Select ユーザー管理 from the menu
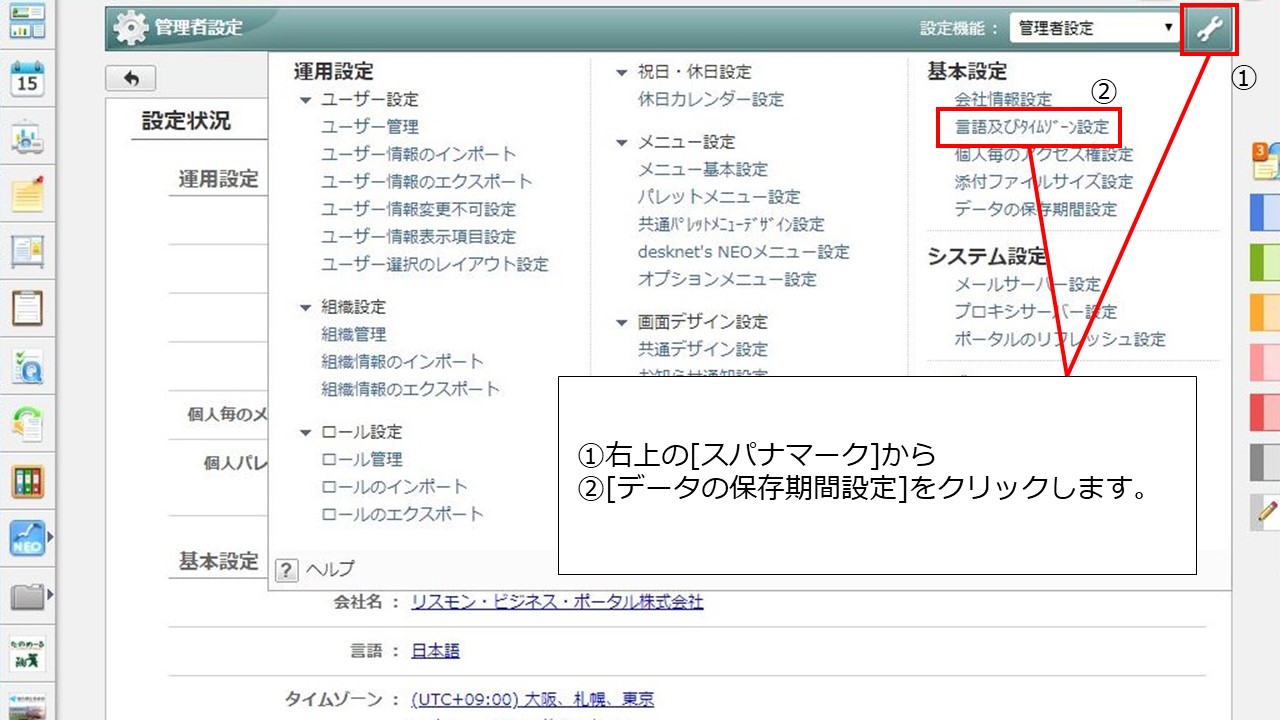1280x720 pixels. point(370,127)
